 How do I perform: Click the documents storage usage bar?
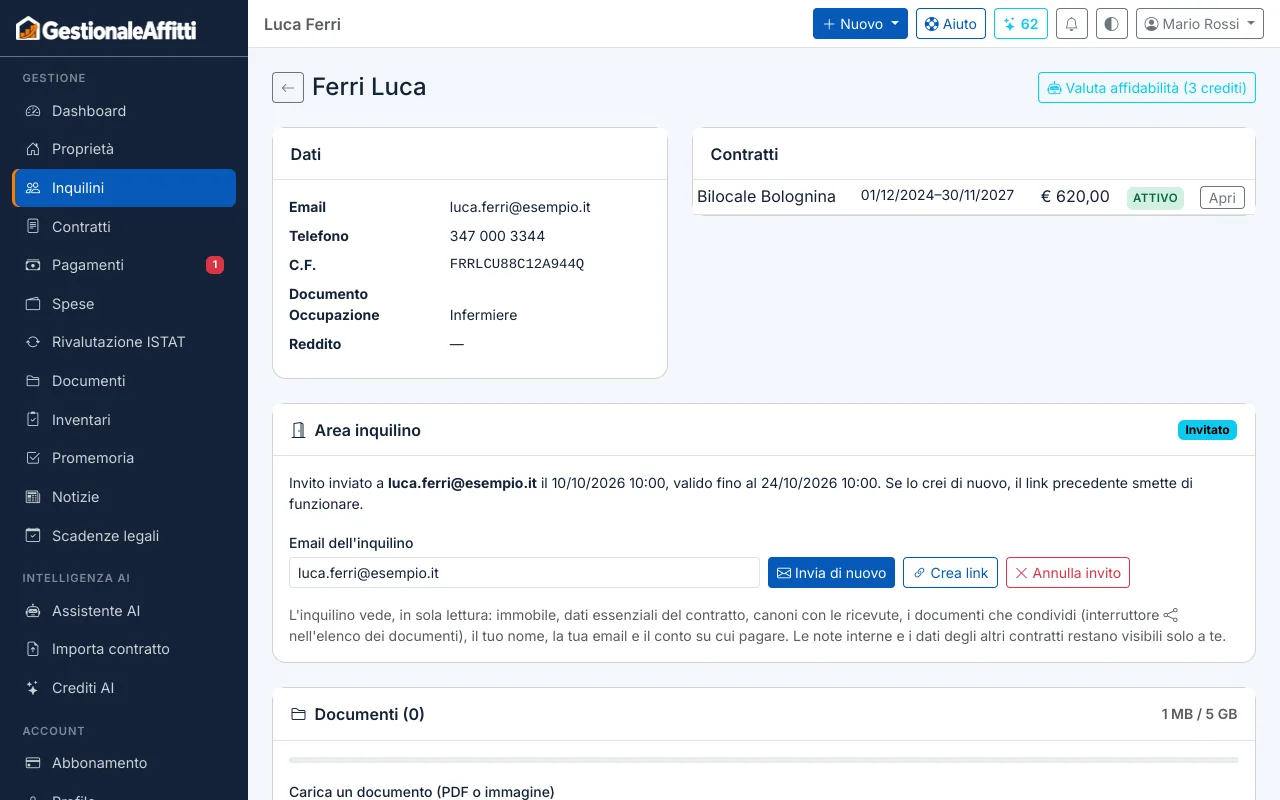pos(763,760)
